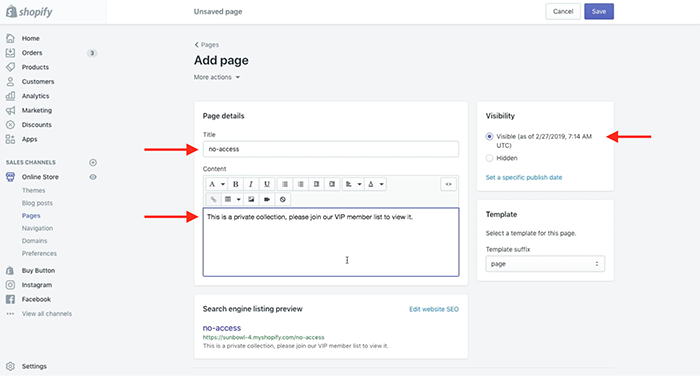Insert numbered list
The image size is (700, 376).
coord(300,184)
